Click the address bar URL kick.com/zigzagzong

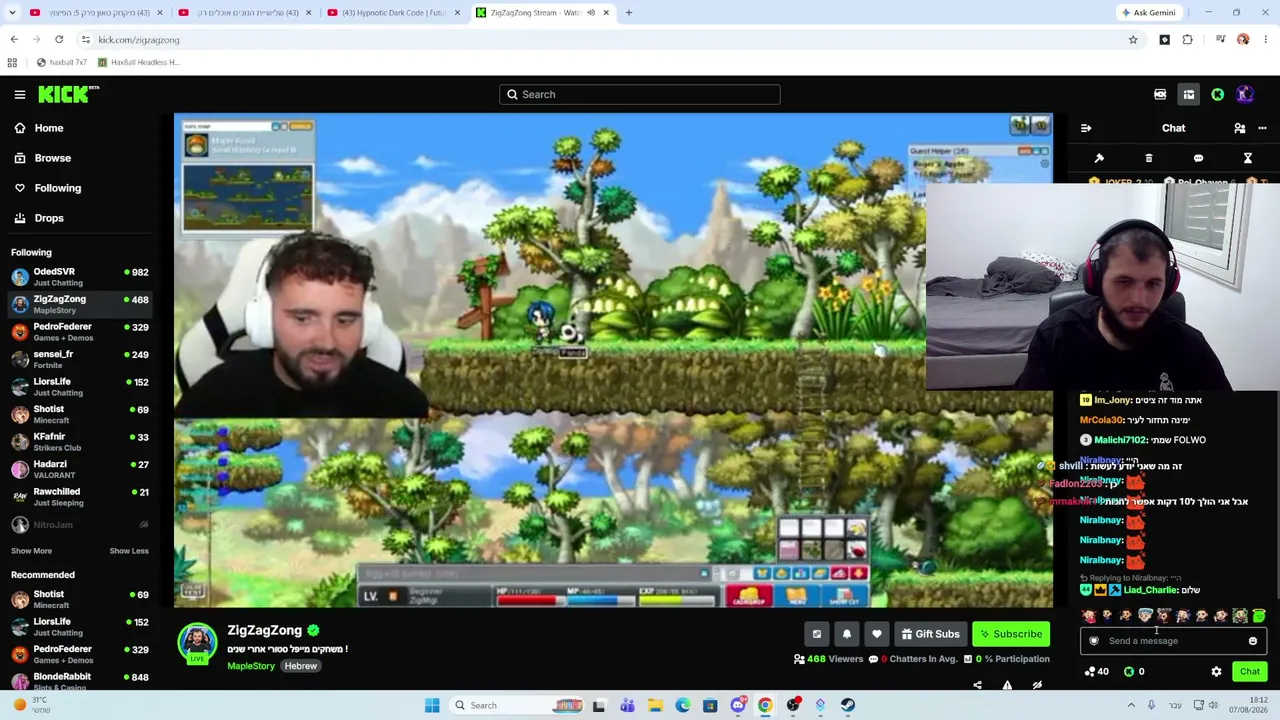coord(139,39)
